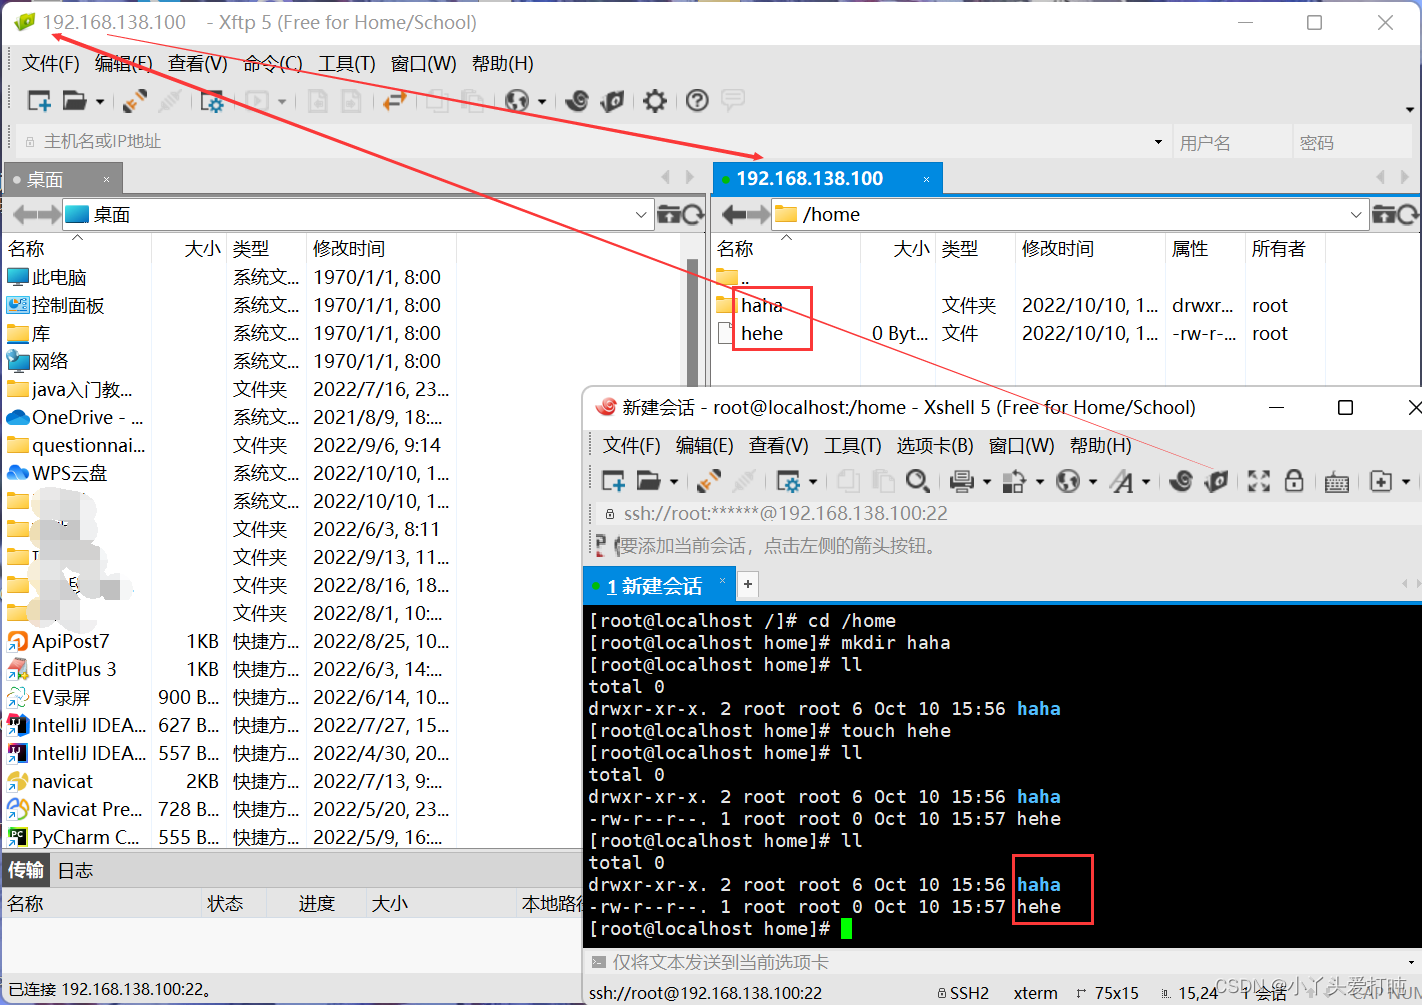Click keyboard icon in Xshell toolbar

point(1337,483)
